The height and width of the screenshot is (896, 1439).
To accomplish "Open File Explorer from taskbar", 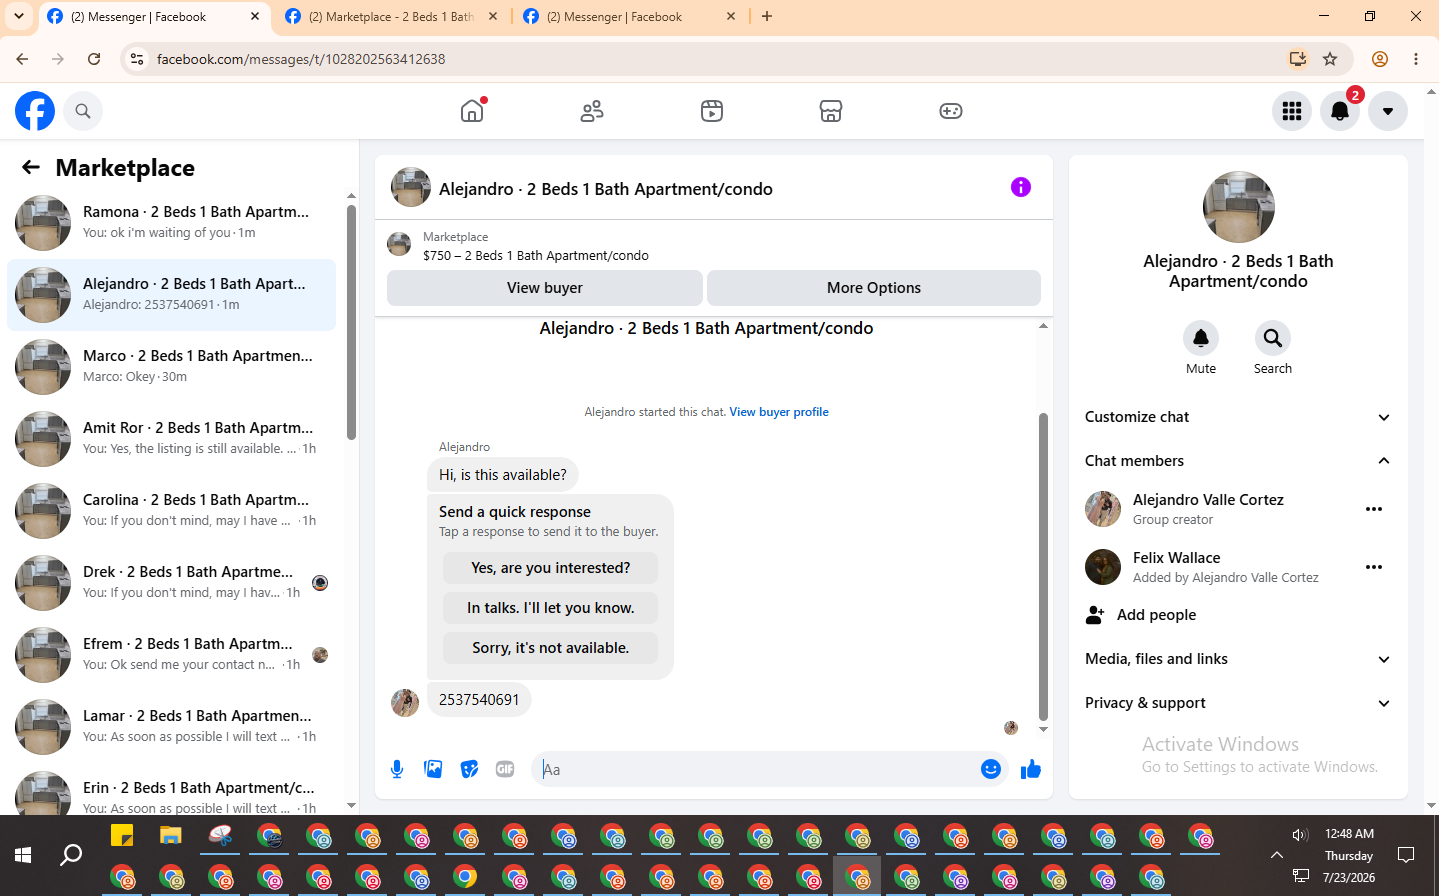I will click(171, 835).
